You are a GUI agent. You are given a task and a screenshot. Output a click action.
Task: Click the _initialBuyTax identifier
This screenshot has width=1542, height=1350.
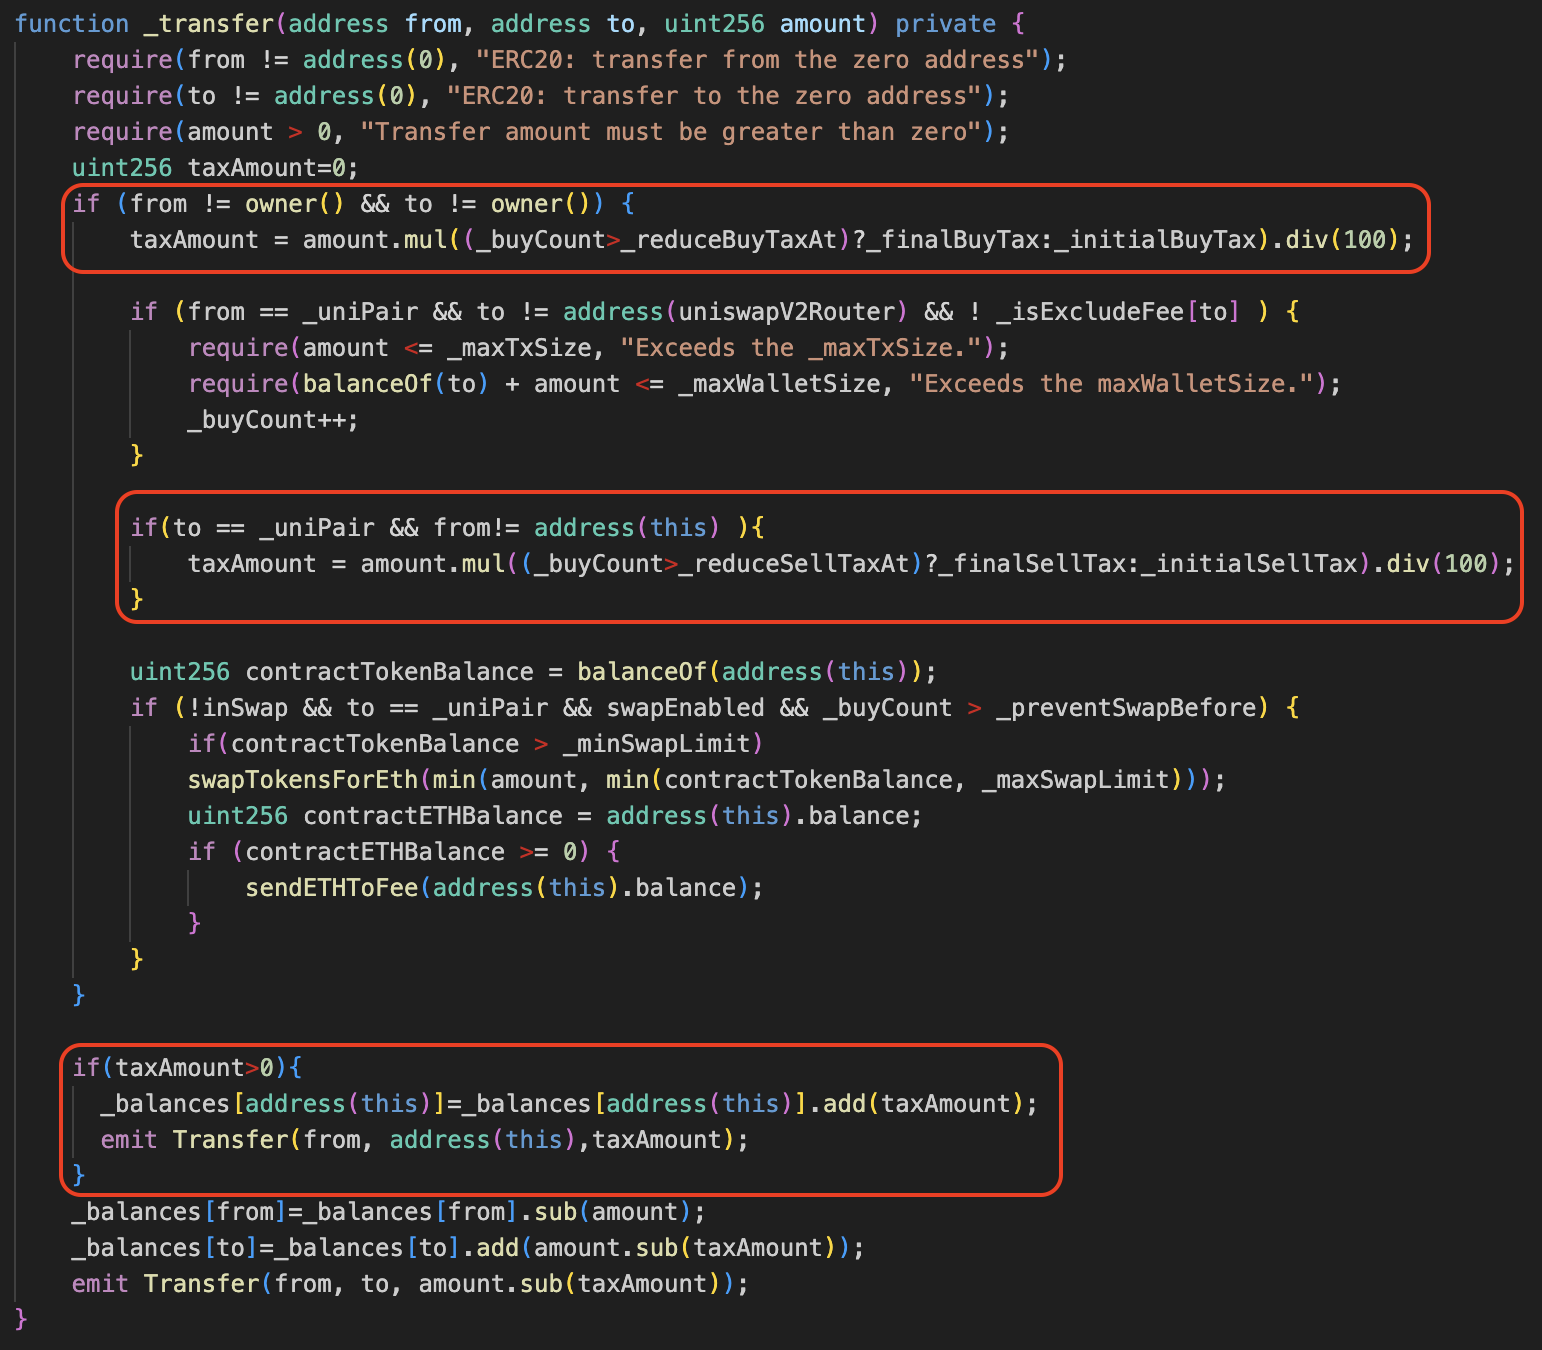[1155, 240]
